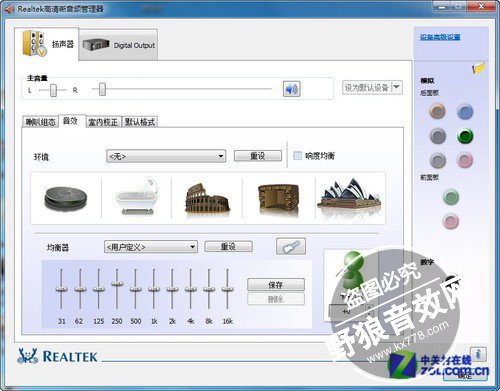Image resolution: width=500 pixels, height=391 pixels.
Task: Toggle the main volume mute speaker button
Action: pos(291,89)
